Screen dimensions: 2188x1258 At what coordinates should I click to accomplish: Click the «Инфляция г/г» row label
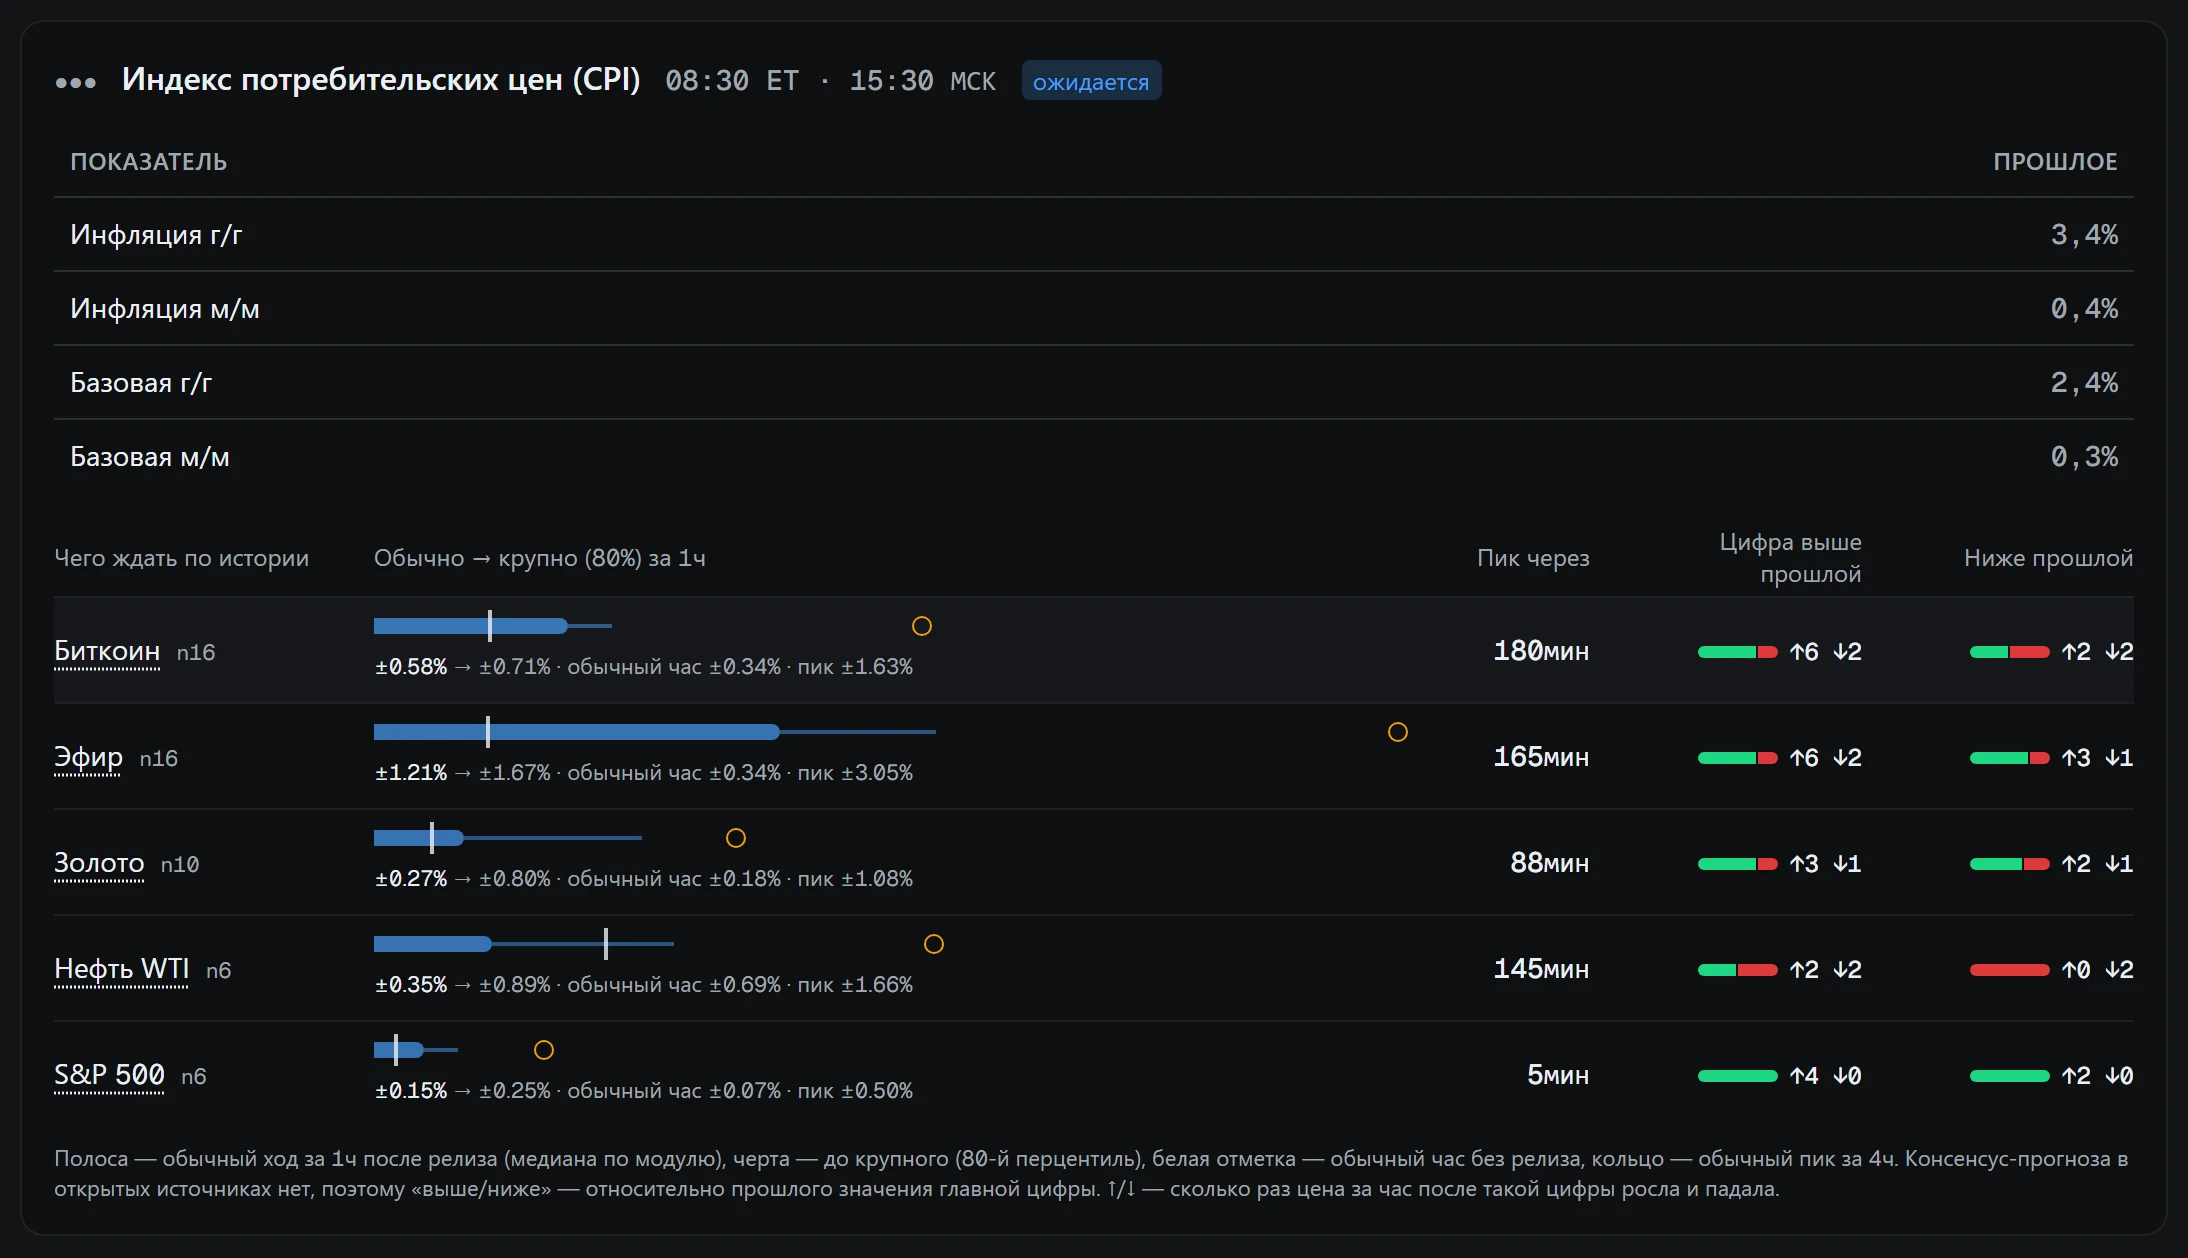(x=156, y=235)
